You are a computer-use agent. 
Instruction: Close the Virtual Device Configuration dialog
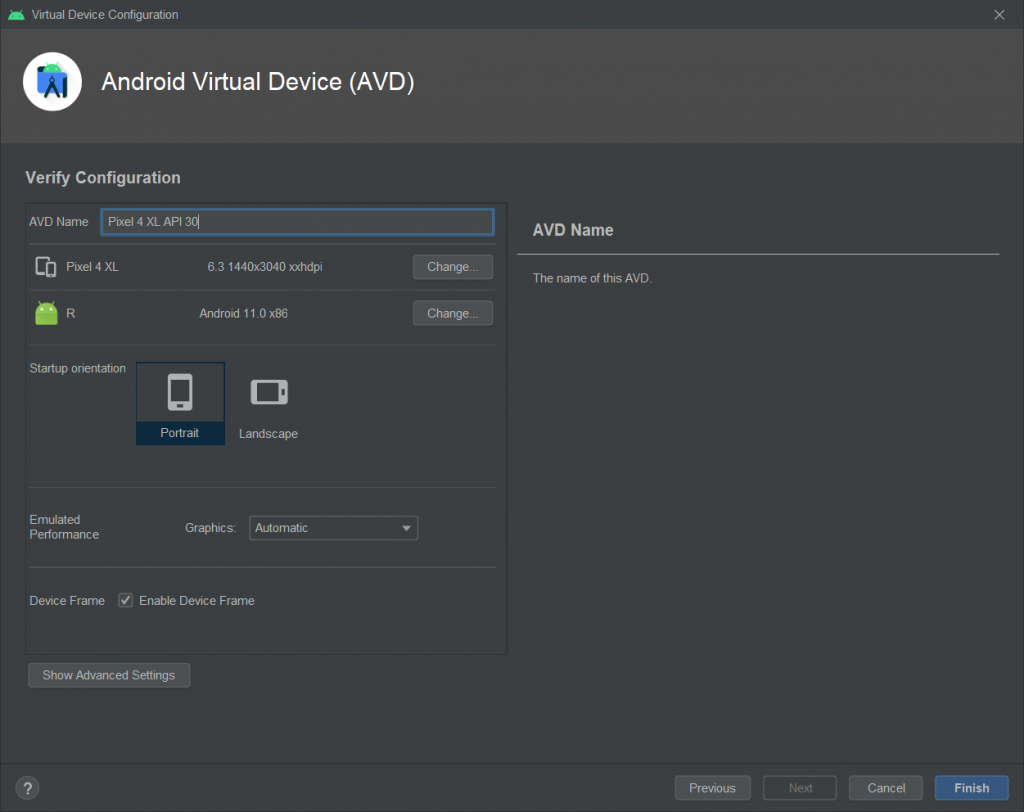coord(999,14)
